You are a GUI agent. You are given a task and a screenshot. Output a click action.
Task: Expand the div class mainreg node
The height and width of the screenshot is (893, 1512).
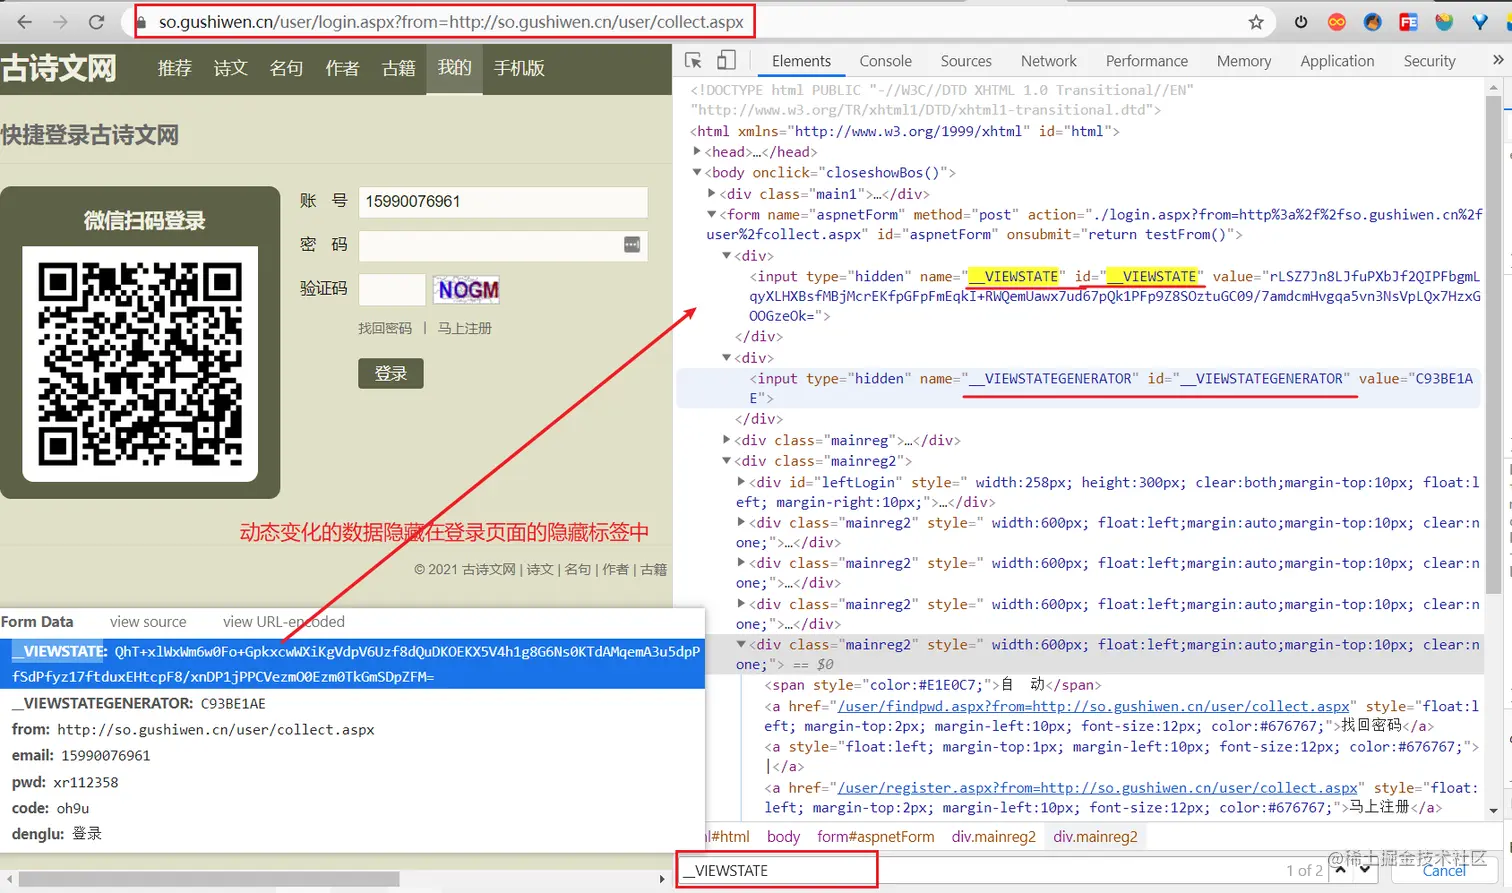click(x=727, y=440)
